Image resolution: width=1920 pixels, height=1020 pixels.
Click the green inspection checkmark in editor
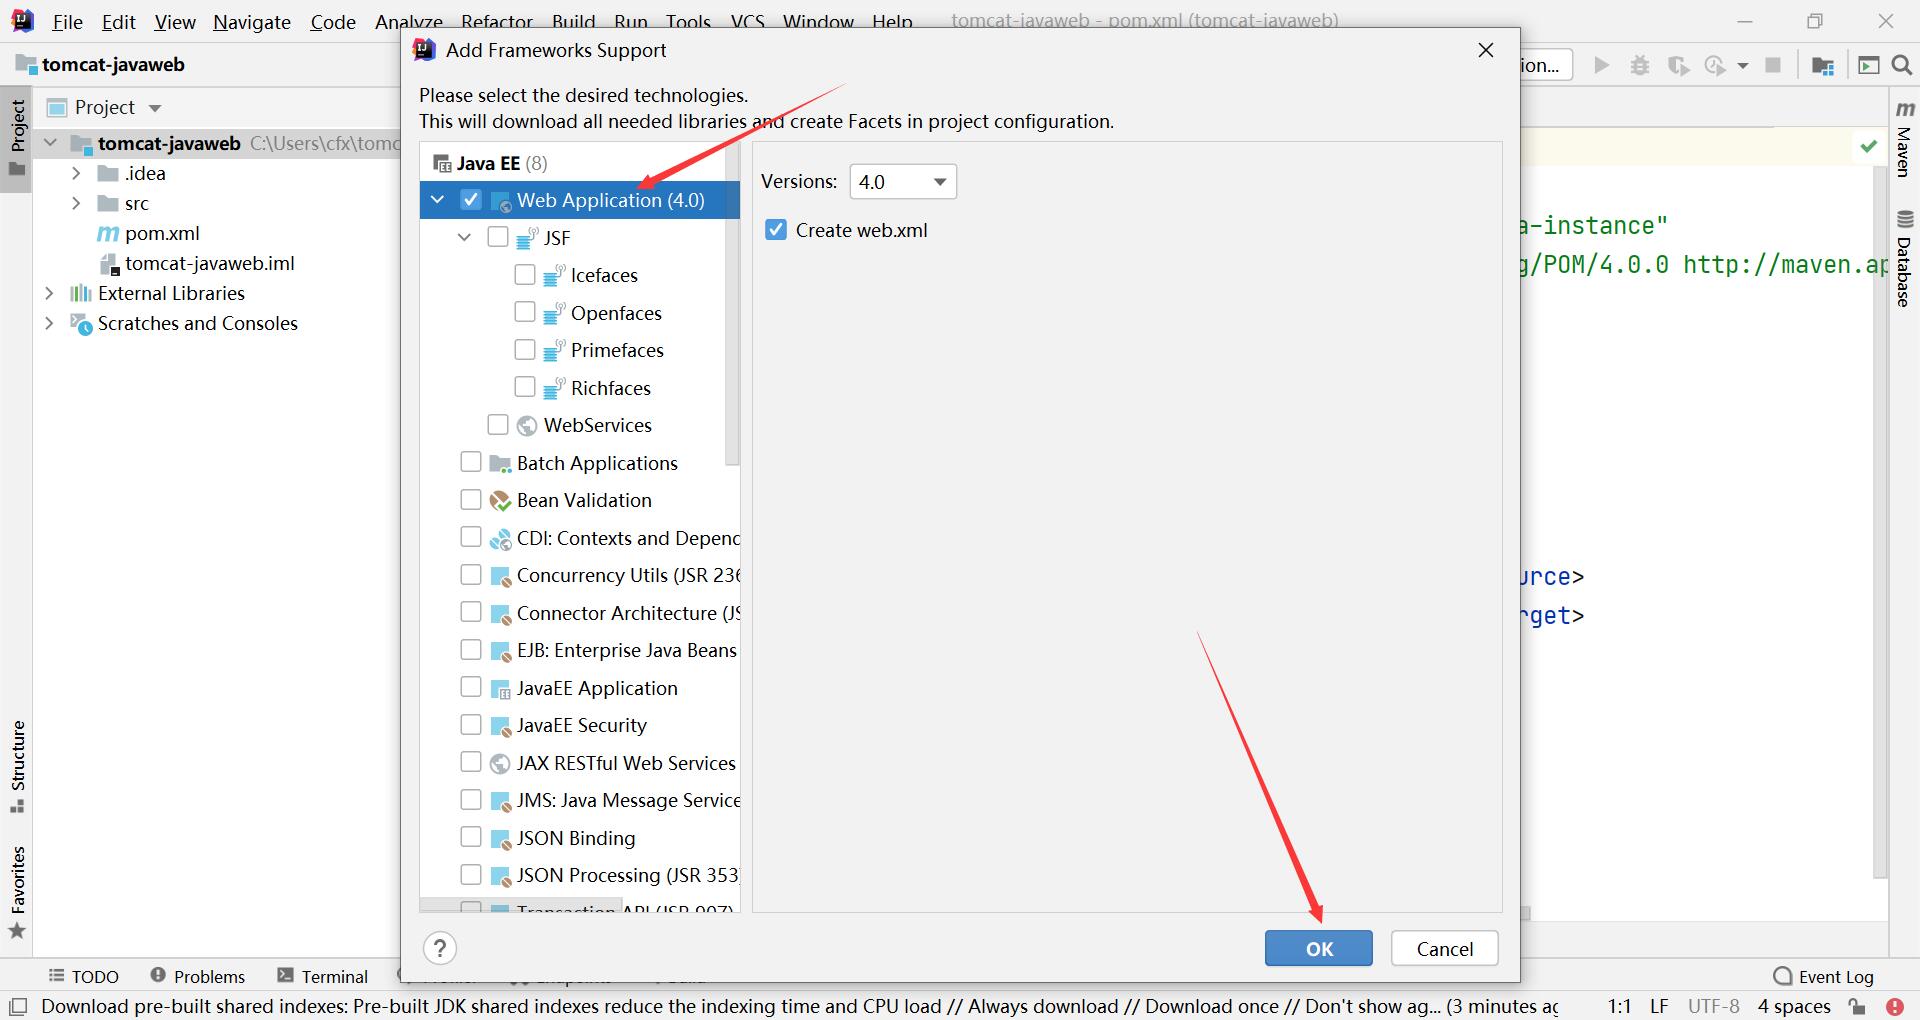(x=1867, y=146)
